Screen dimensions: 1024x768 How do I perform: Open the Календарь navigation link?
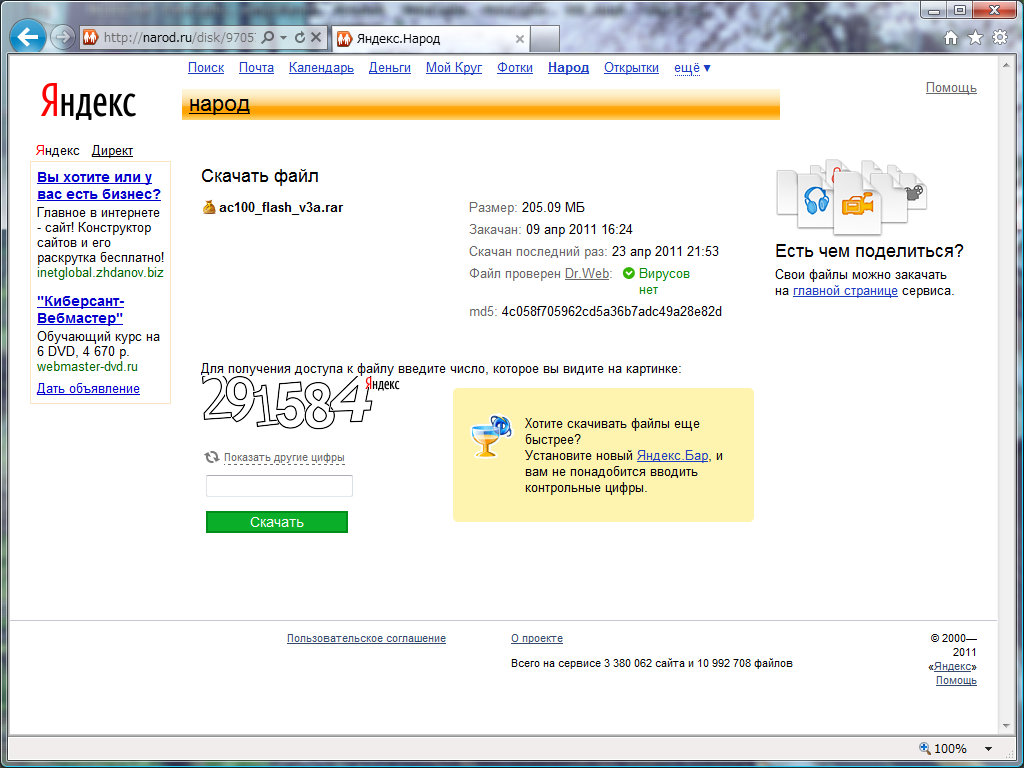321,68
